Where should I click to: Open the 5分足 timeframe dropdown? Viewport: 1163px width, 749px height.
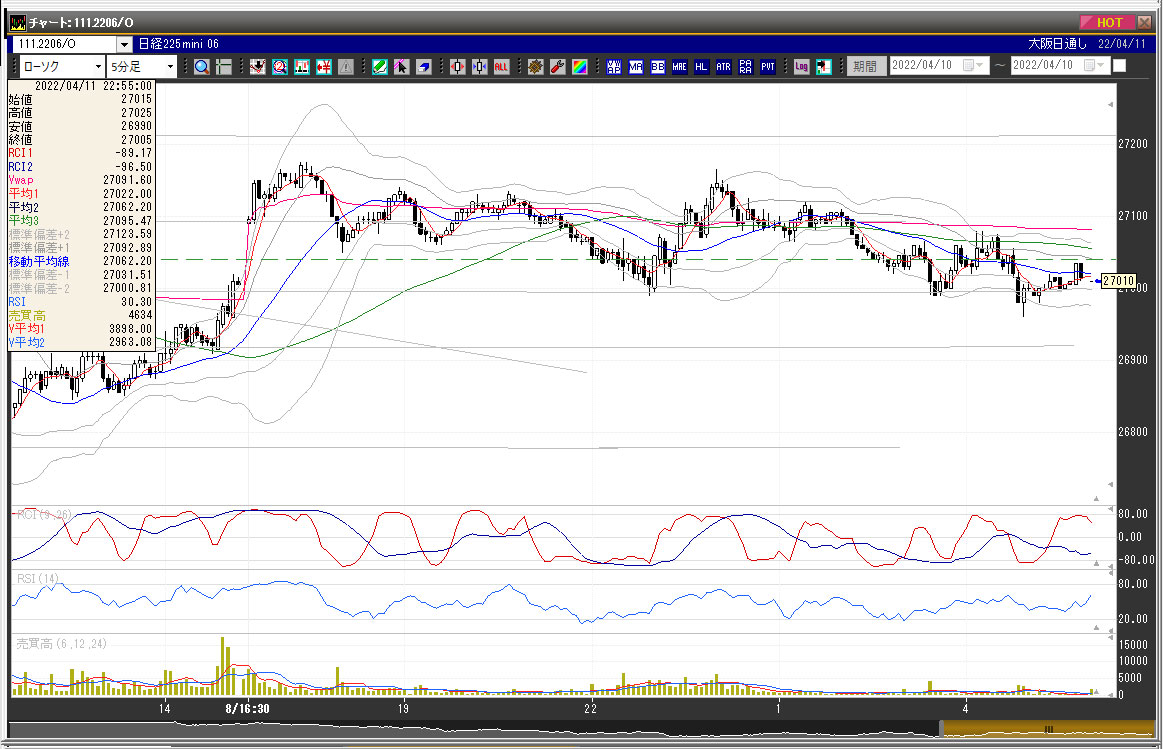pos(170,67)
